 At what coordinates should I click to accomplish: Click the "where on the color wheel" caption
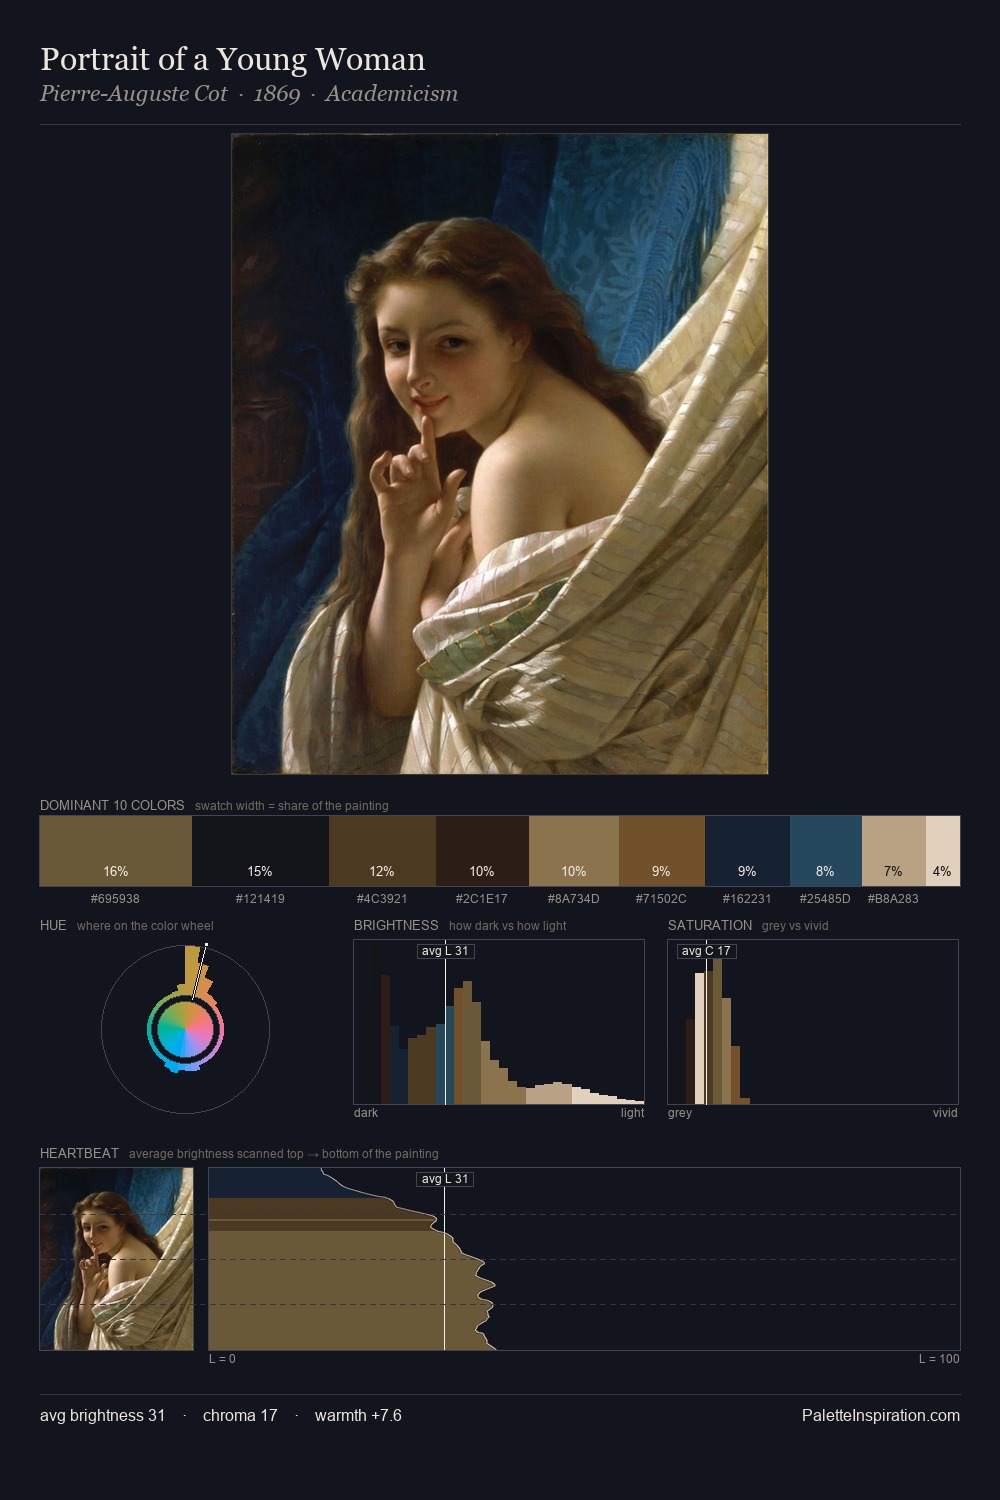click(145, 926)
